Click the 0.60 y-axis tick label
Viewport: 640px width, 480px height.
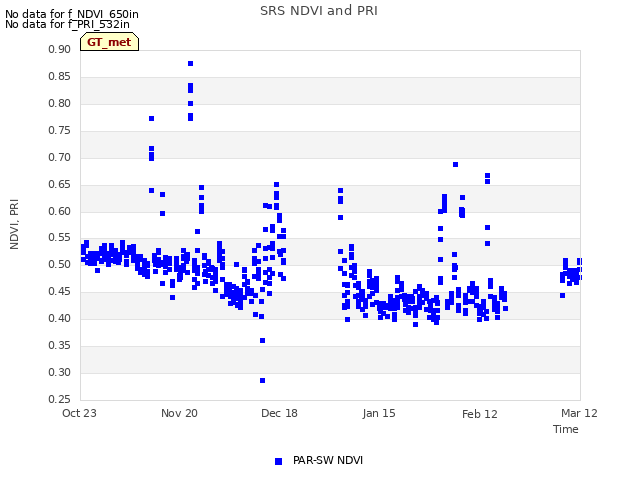[x=59, y=211]
